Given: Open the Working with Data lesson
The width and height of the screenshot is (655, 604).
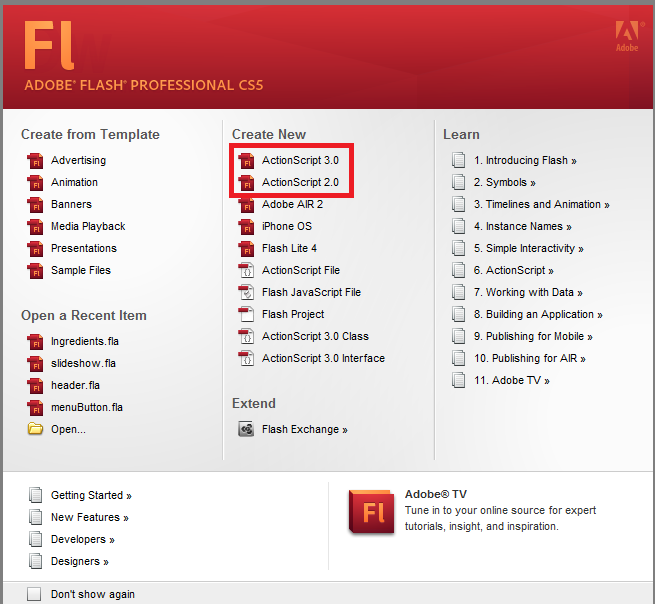Looking at the screenshot, I should pos(528,292).
